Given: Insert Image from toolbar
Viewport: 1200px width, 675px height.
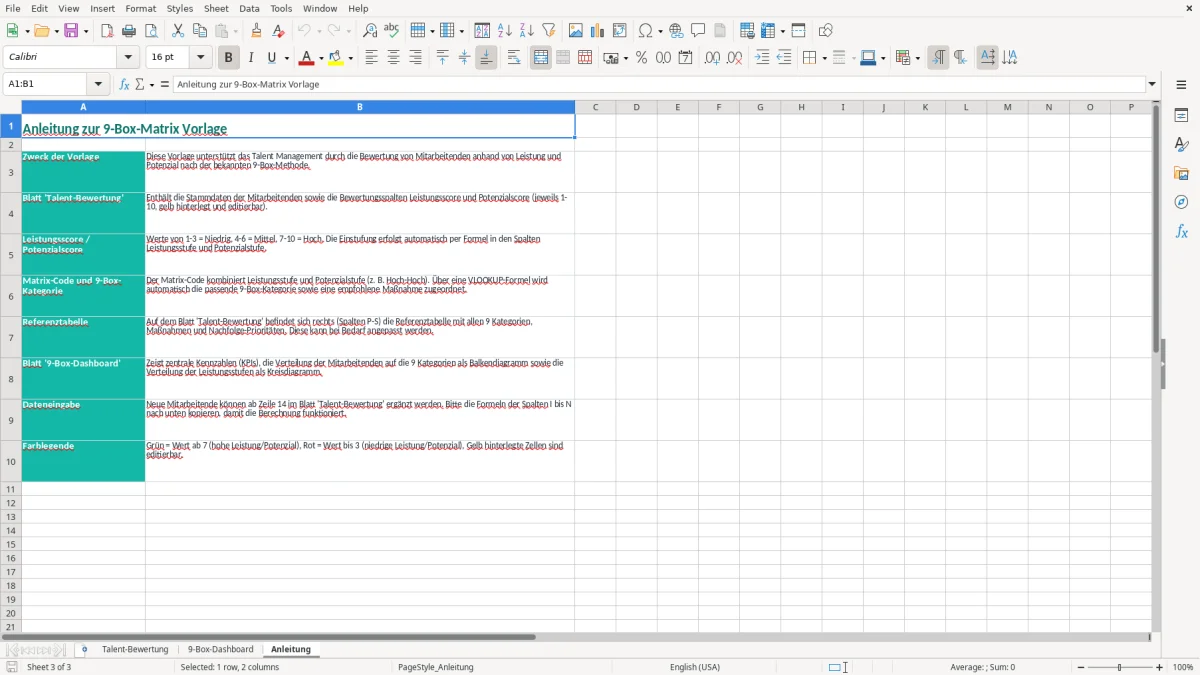Looking at the screenshot, I should [x=576, y=31].
